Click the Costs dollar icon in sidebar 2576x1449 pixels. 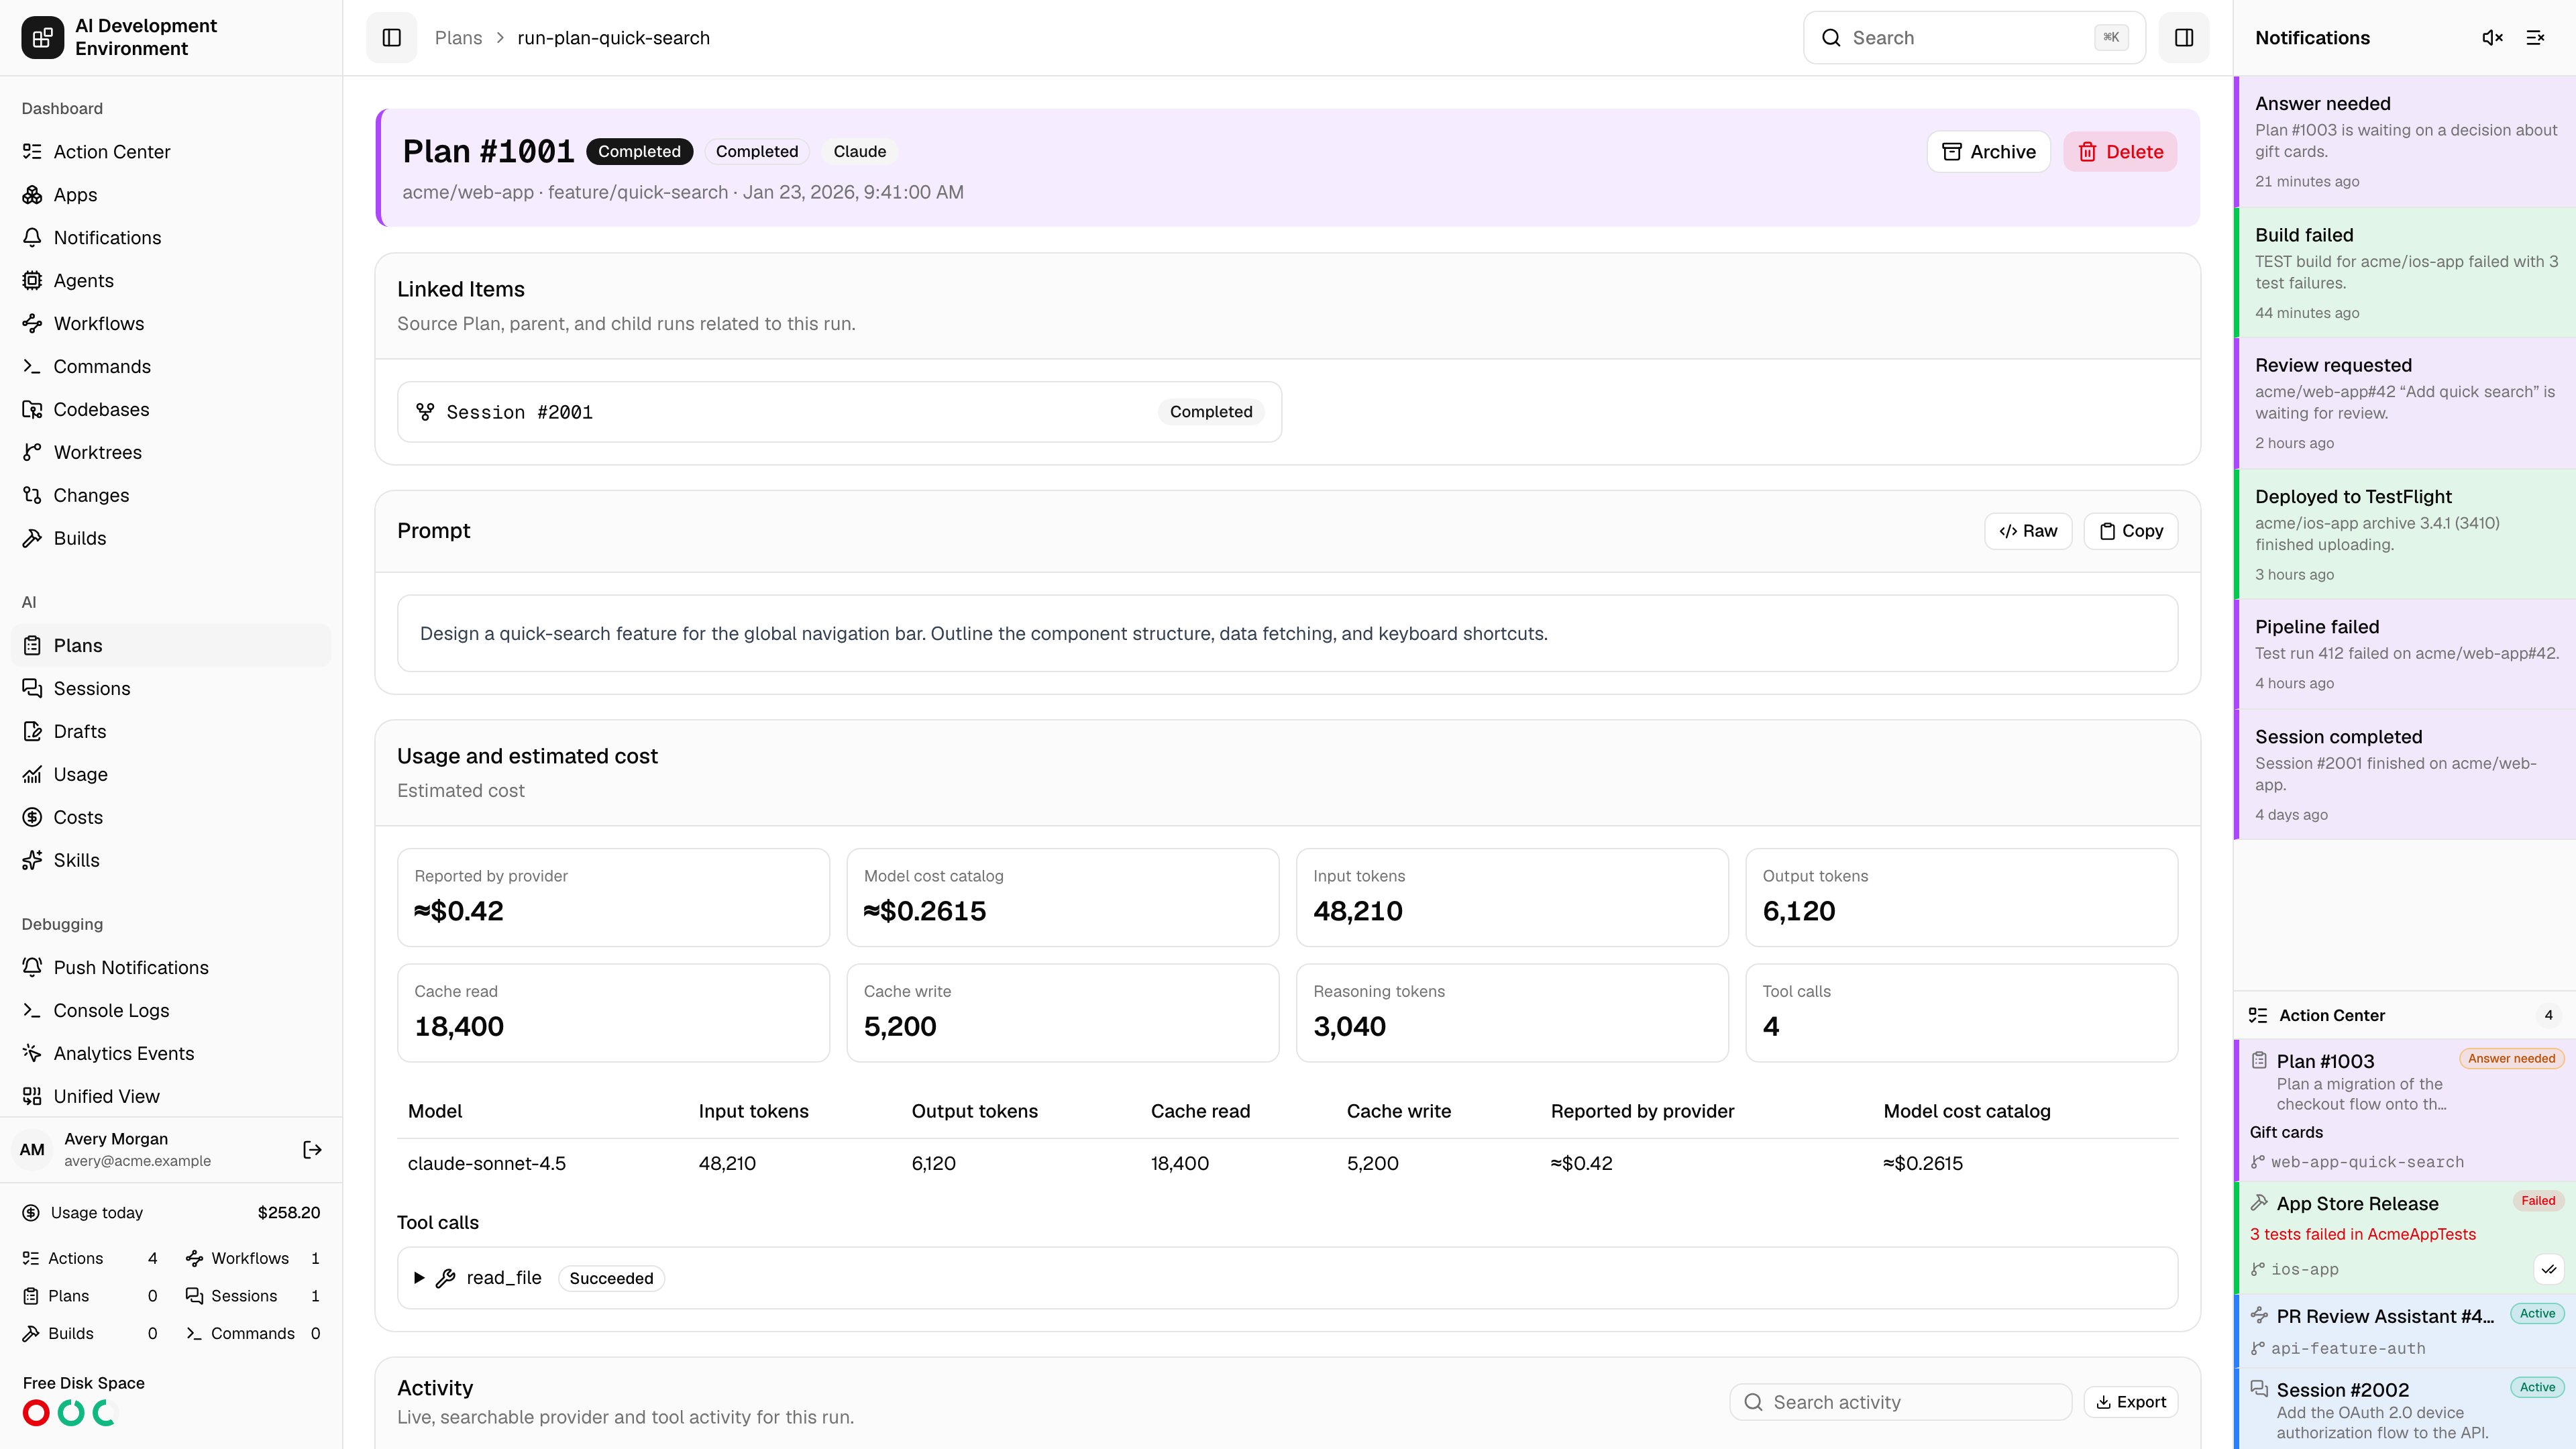(x=32, y=818)
